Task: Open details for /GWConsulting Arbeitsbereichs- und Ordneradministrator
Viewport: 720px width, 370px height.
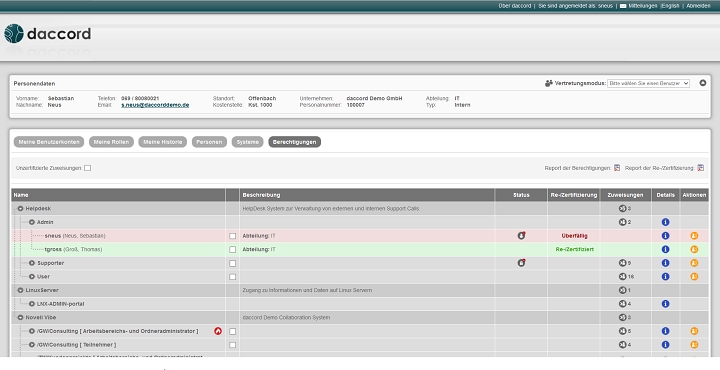Action: coord(665,331)
